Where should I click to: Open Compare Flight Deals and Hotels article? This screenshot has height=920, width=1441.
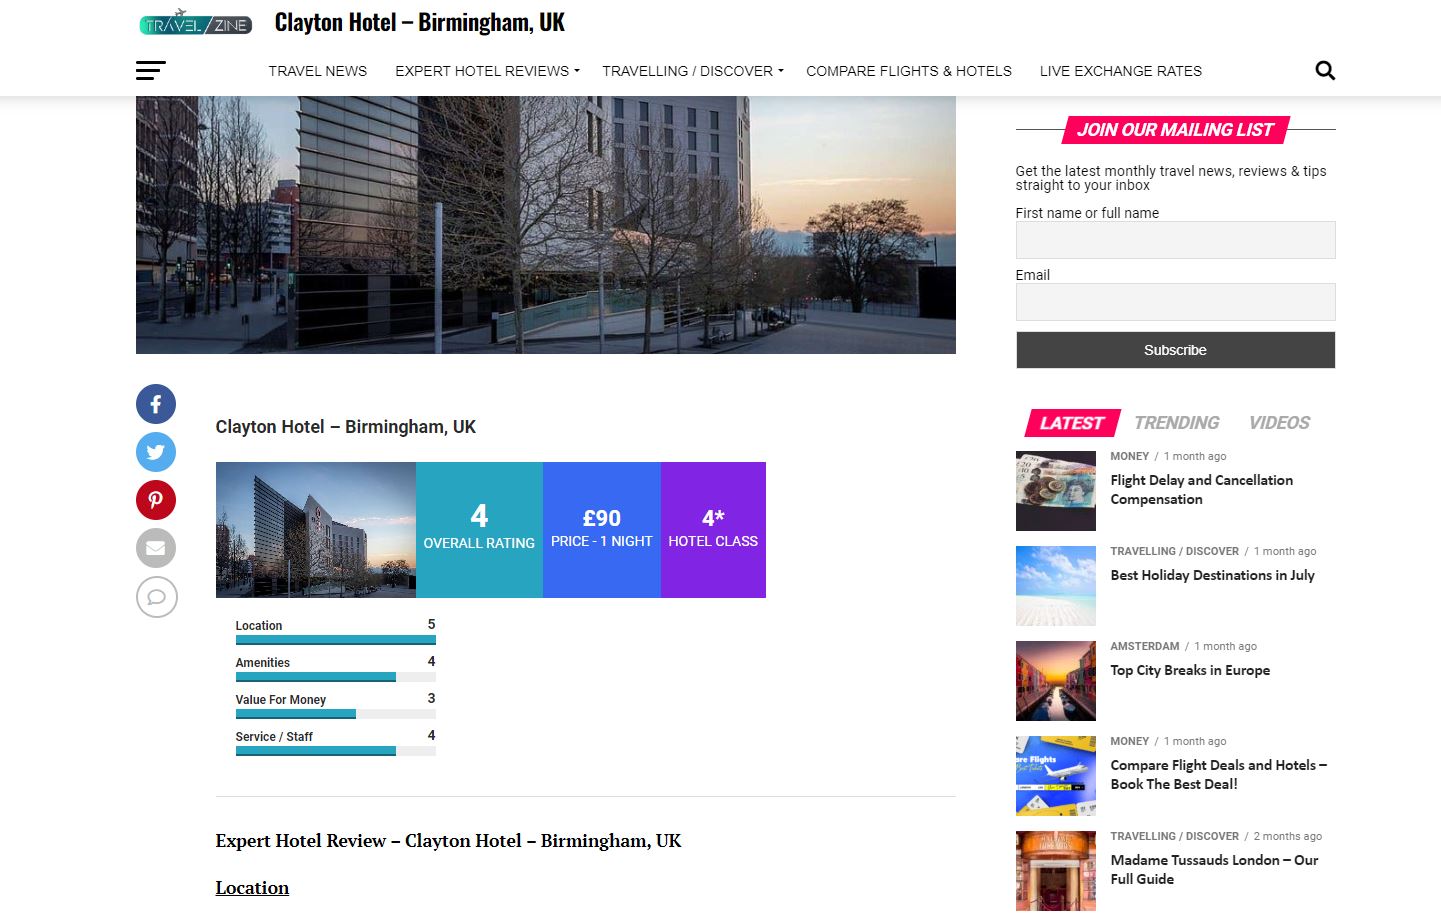(x=1218, y=775)
